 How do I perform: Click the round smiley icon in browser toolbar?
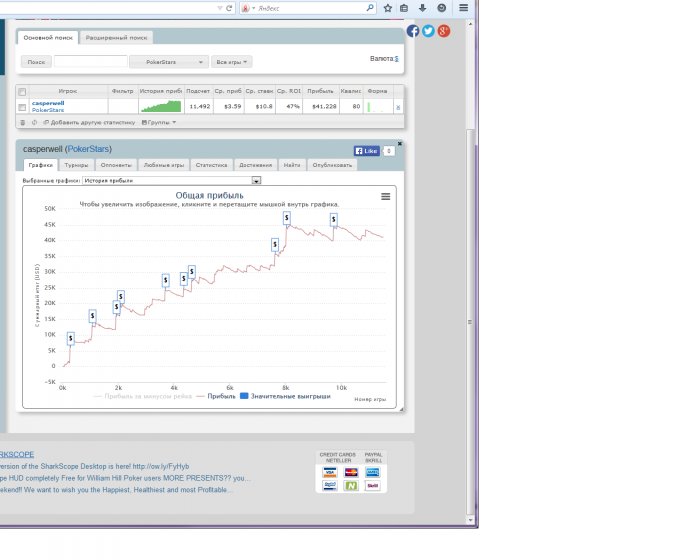(x=442, y=8)
